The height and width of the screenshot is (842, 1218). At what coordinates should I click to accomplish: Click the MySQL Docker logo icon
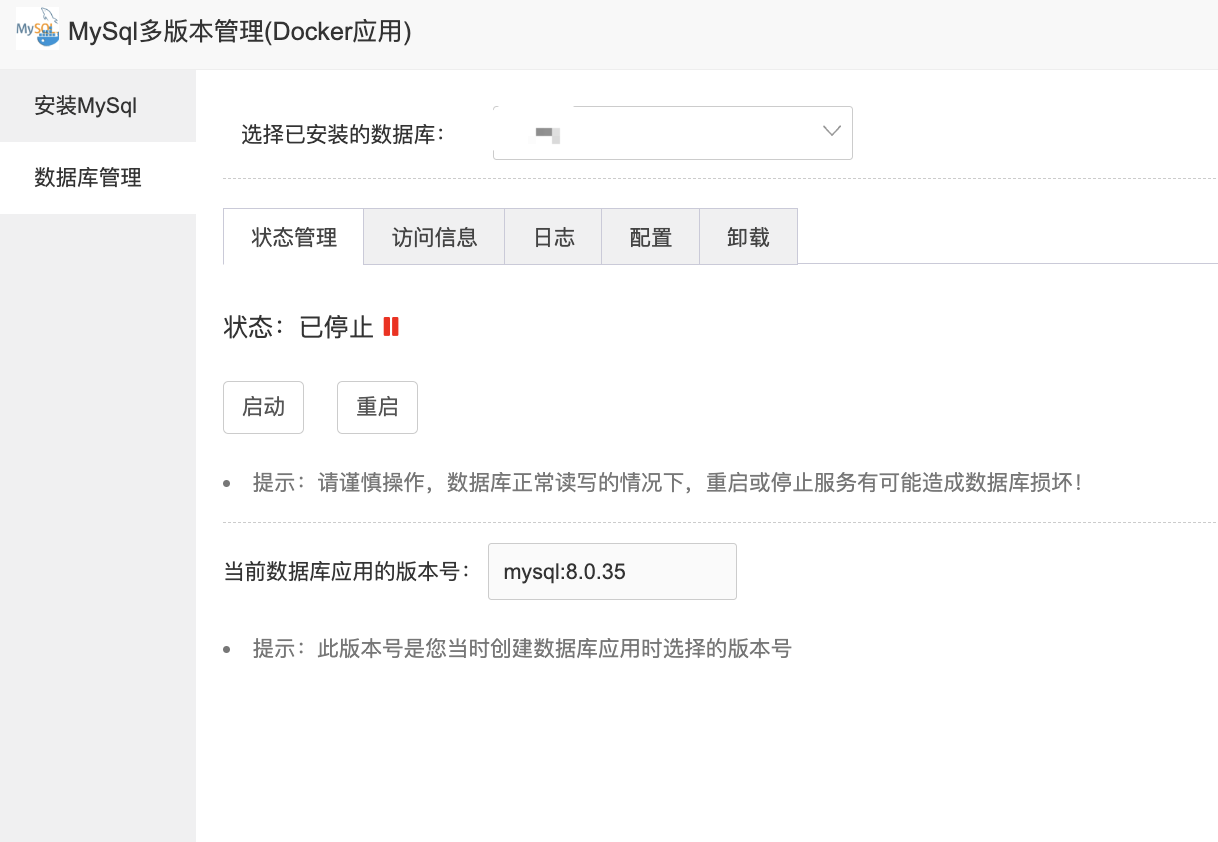[x=37, y=28]
